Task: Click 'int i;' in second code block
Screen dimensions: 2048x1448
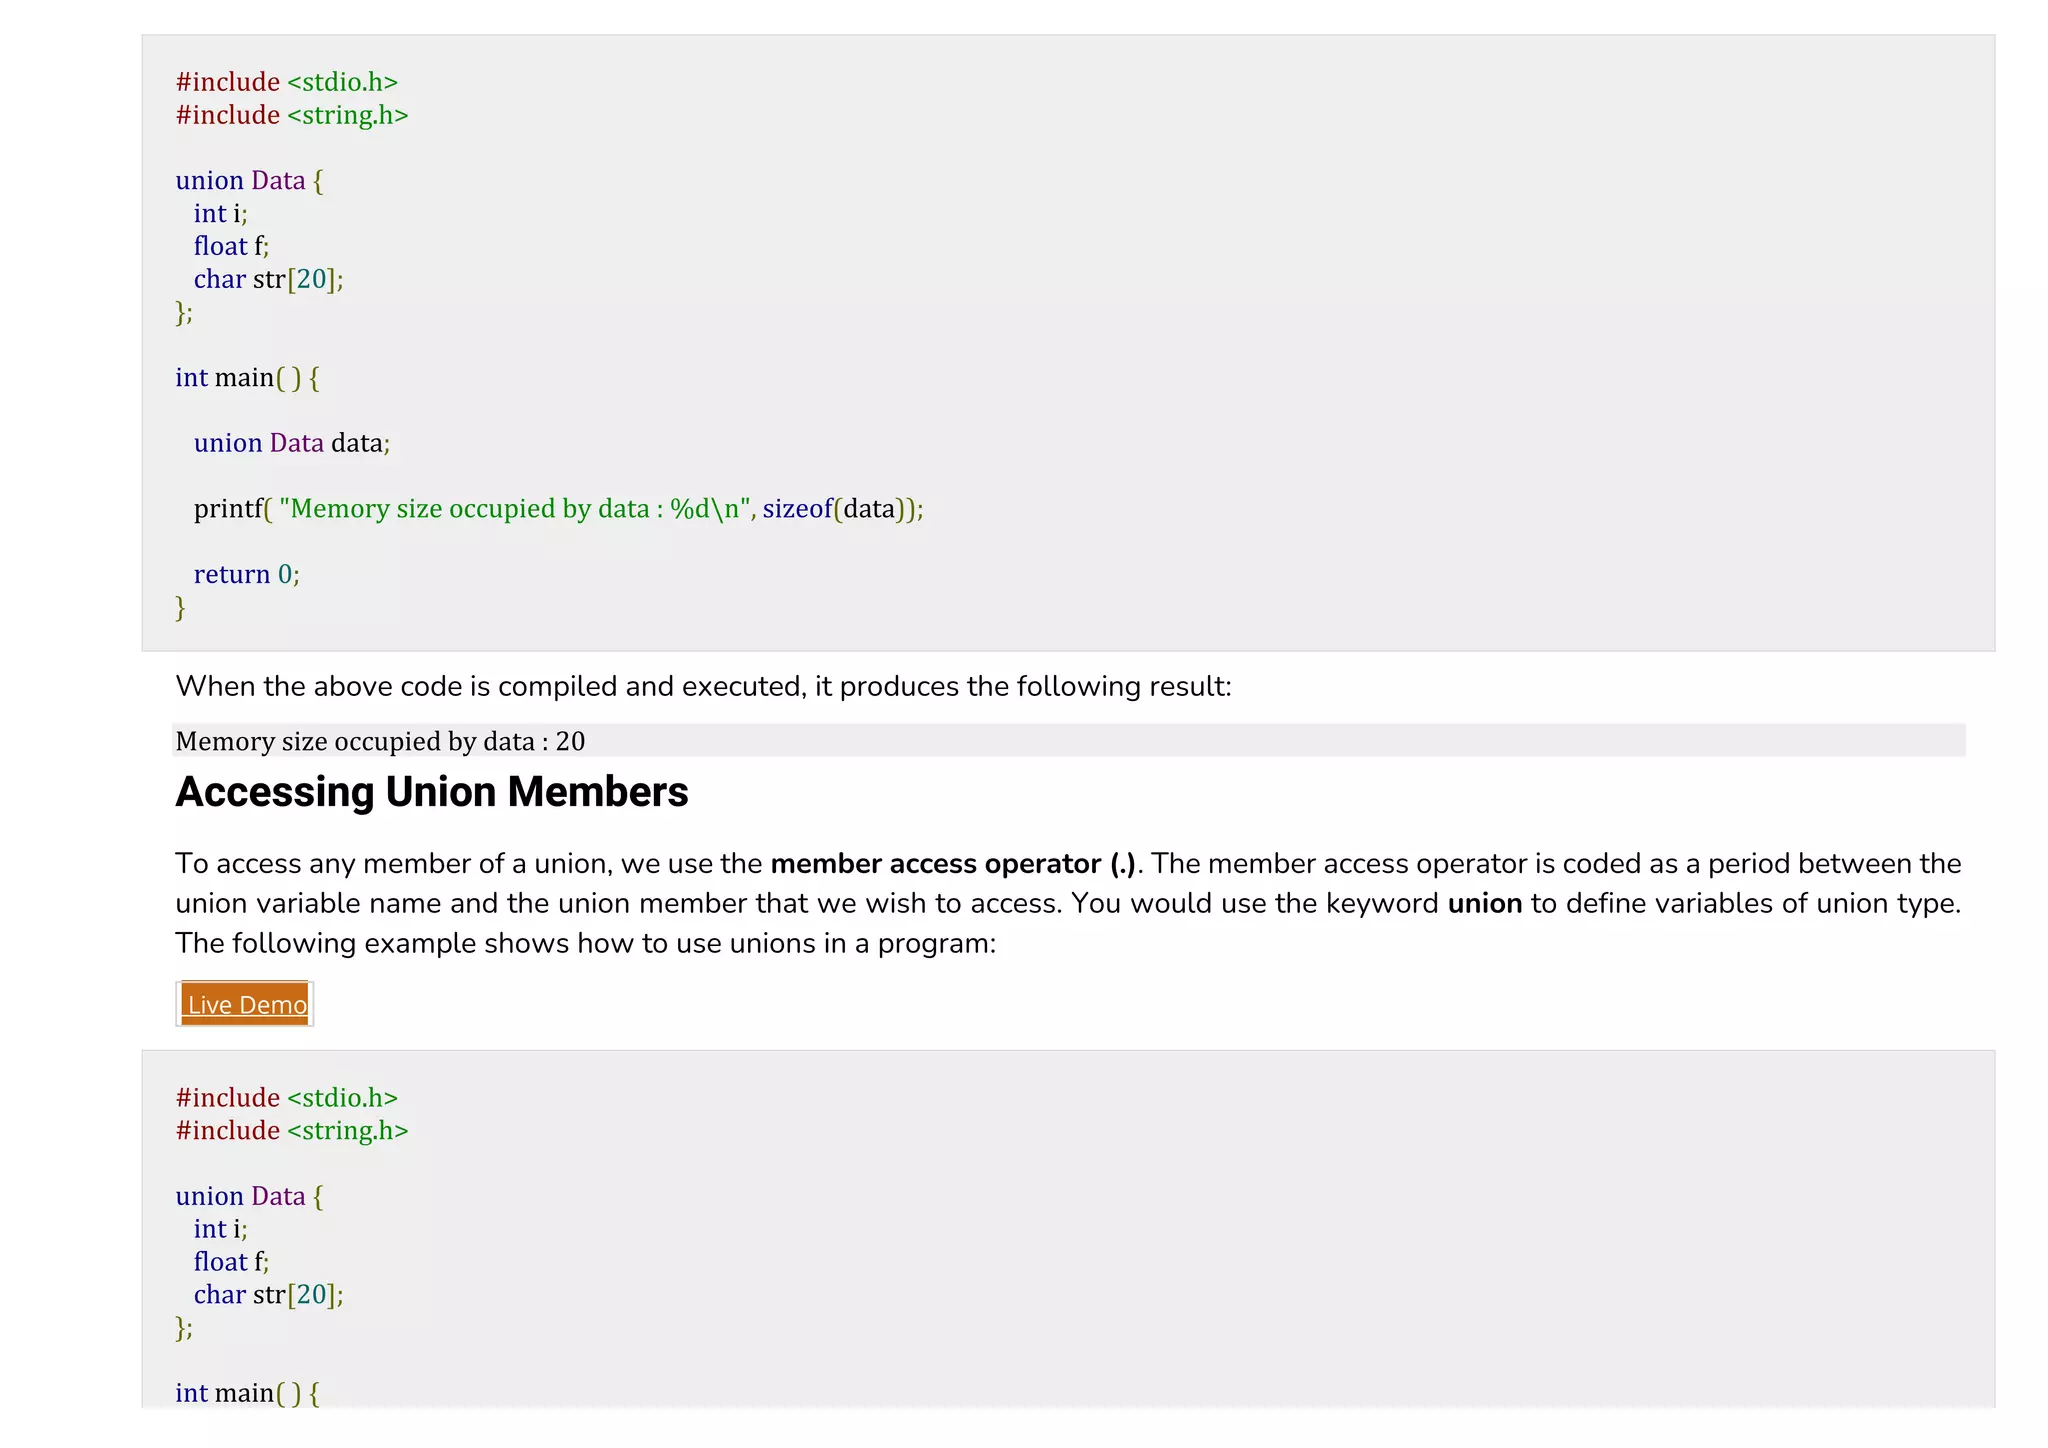Action: (221, 1229)
